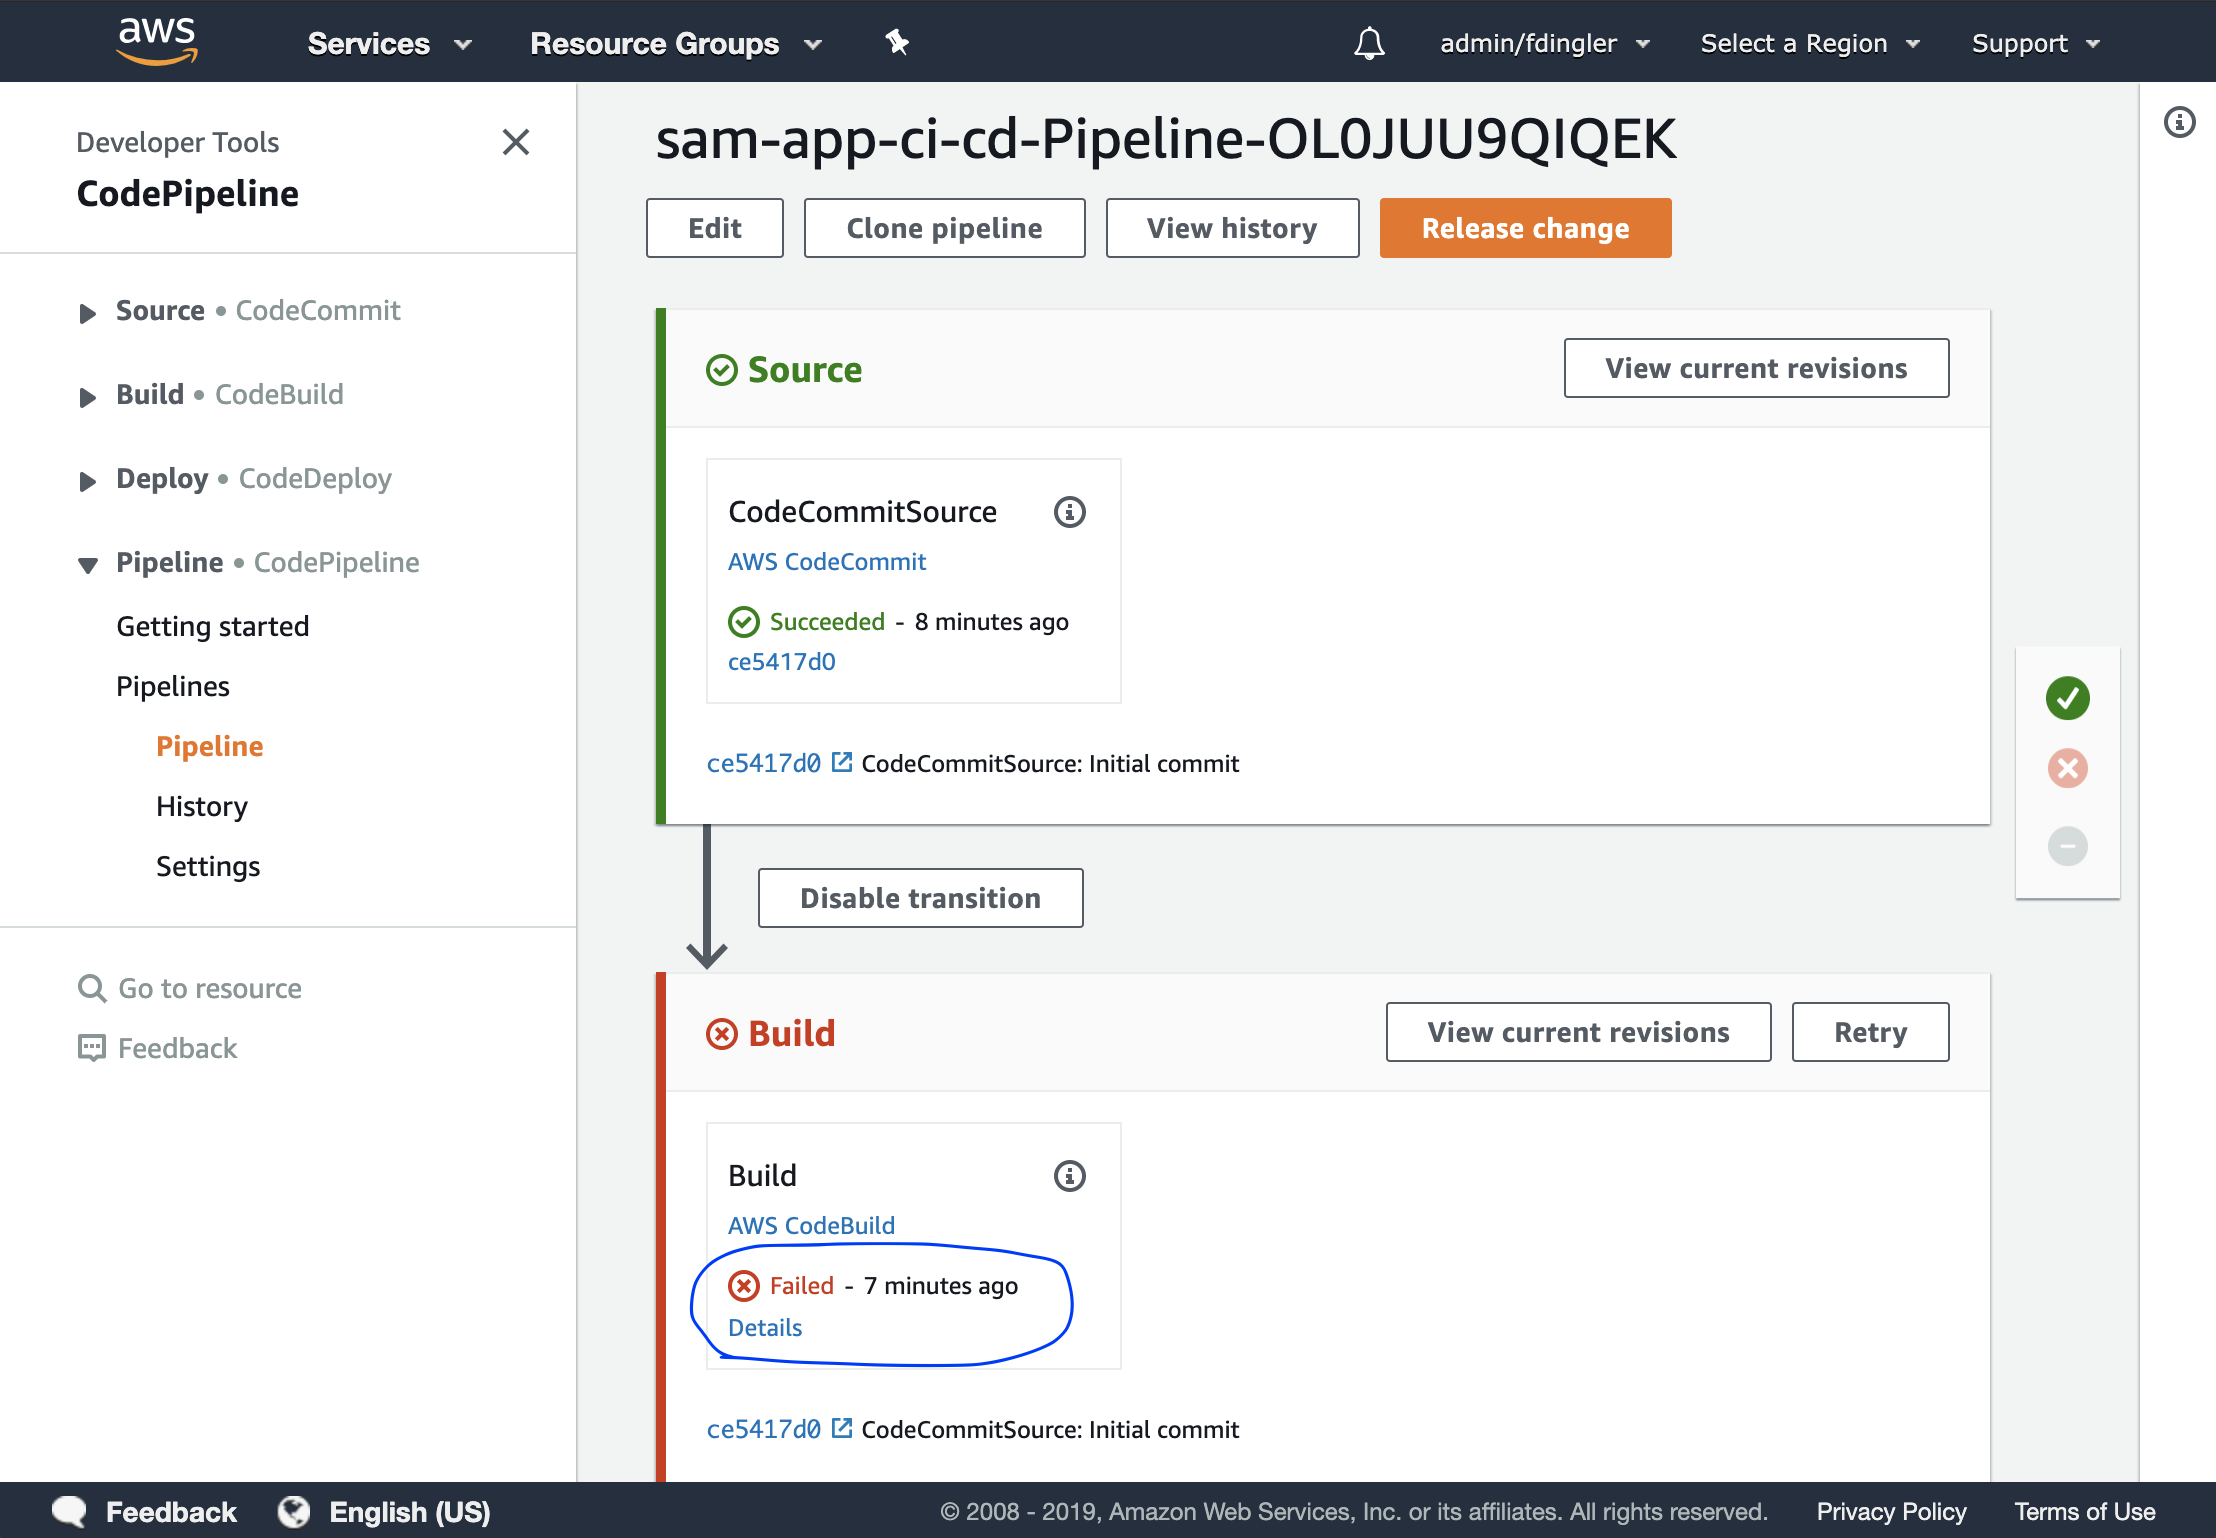Select the Pipeline sidebar item
Viewport: 2216px width, 1538px height.
coord(210,746)
